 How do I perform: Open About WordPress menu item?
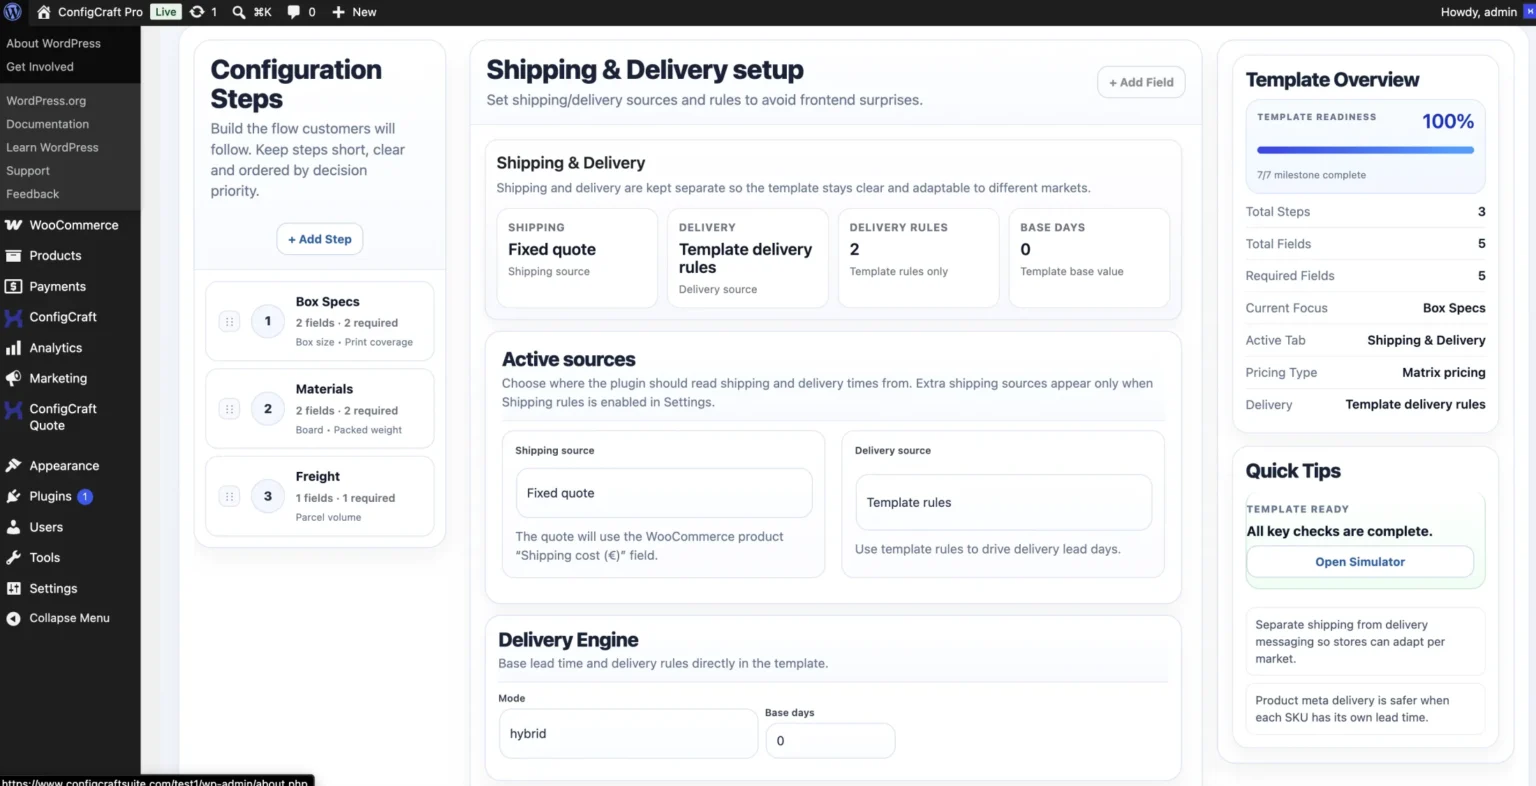click(54, 43)
